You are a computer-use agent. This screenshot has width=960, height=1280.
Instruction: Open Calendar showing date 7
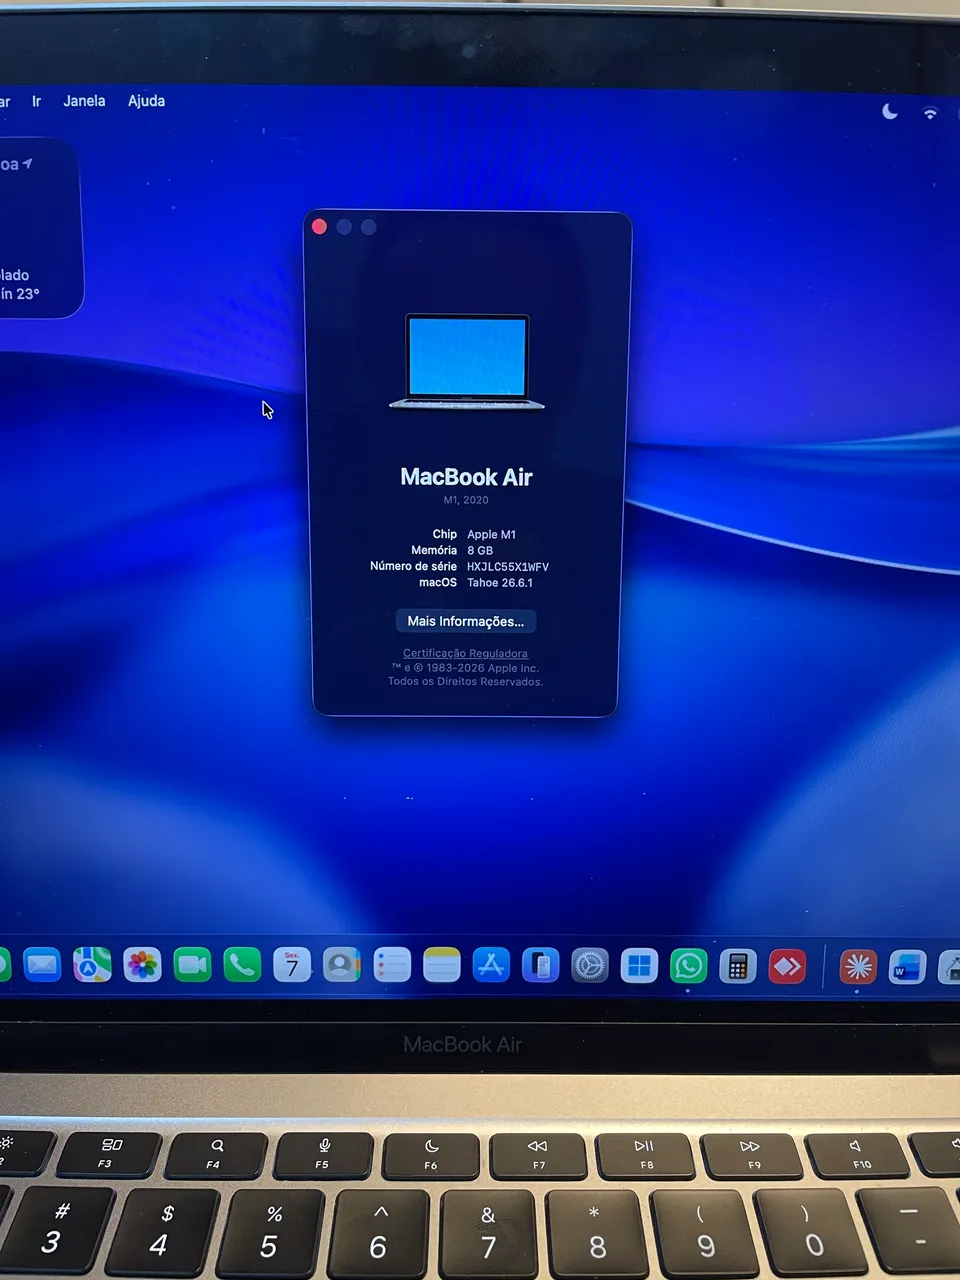click(x=292, y=965)
